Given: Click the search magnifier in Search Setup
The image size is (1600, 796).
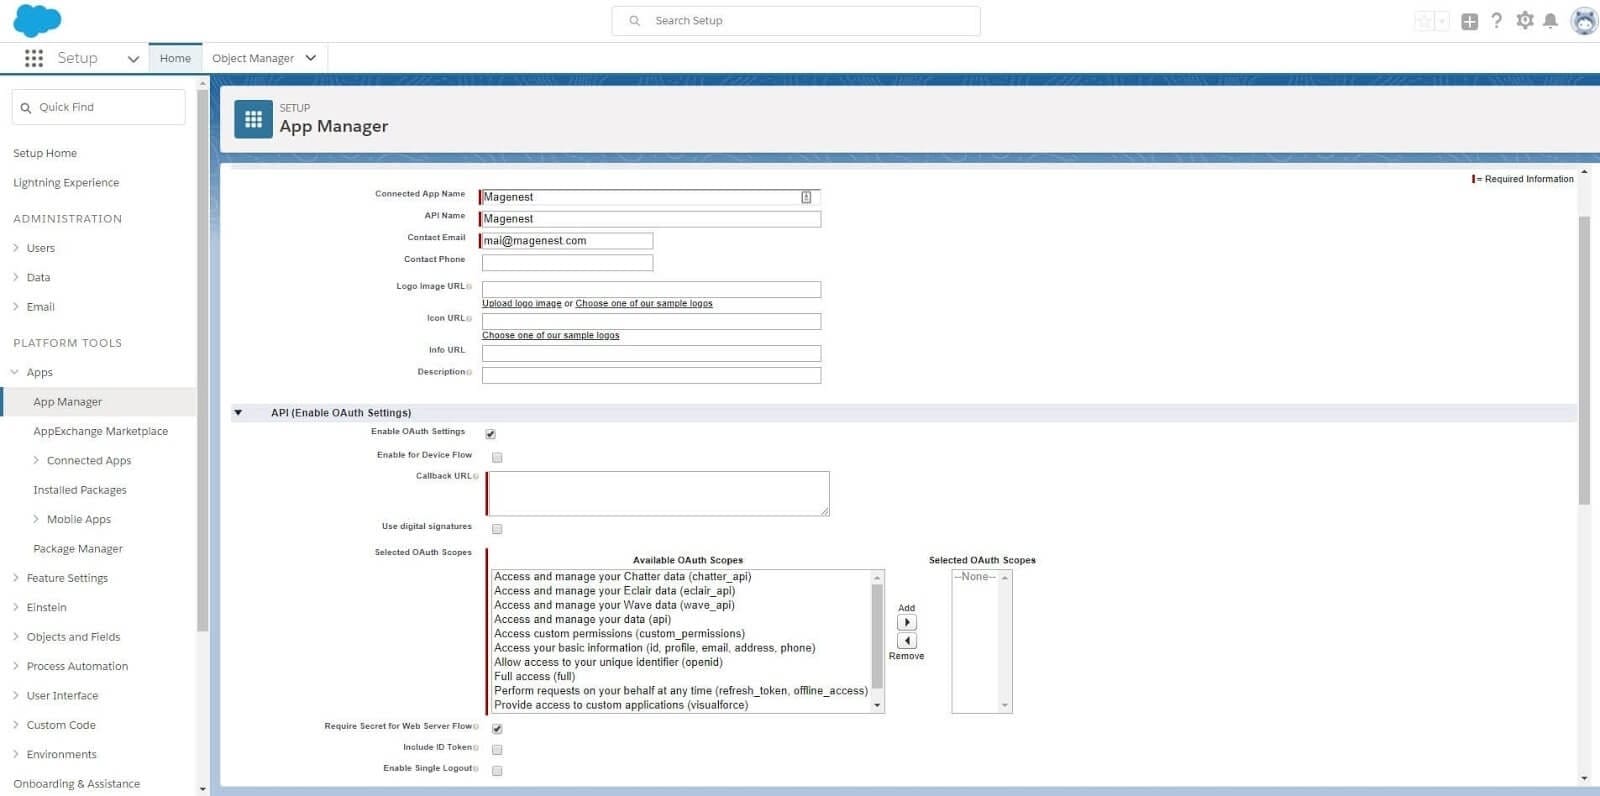Looking at the screenshot, I should (x=634, y=20).
